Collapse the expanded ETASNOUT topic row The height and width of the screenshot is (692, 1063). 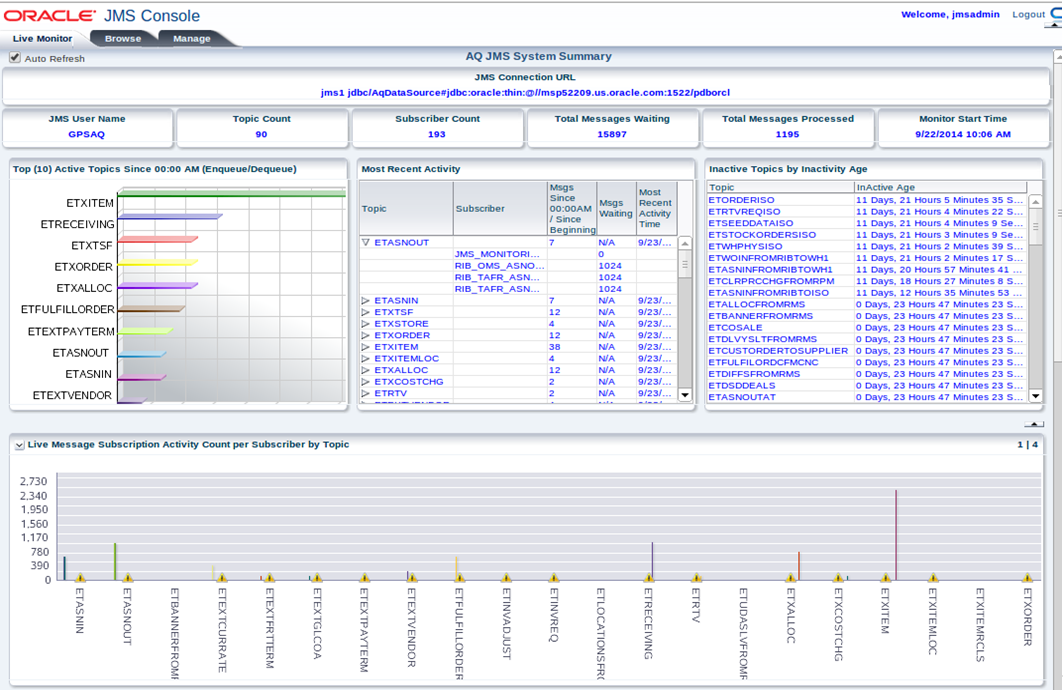click(368, 241)
